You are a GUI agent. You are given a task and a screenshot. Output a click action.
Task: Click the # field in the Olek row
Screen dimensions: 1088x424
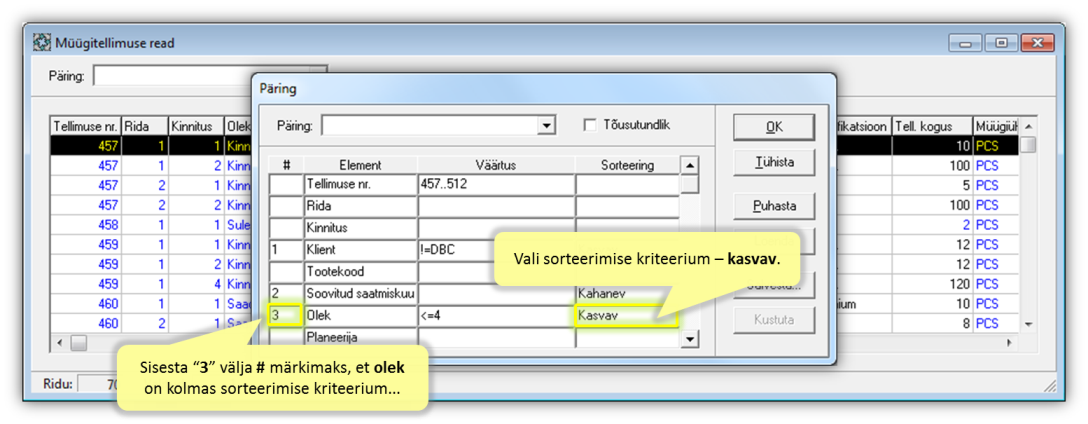click(x=286, y=316)
